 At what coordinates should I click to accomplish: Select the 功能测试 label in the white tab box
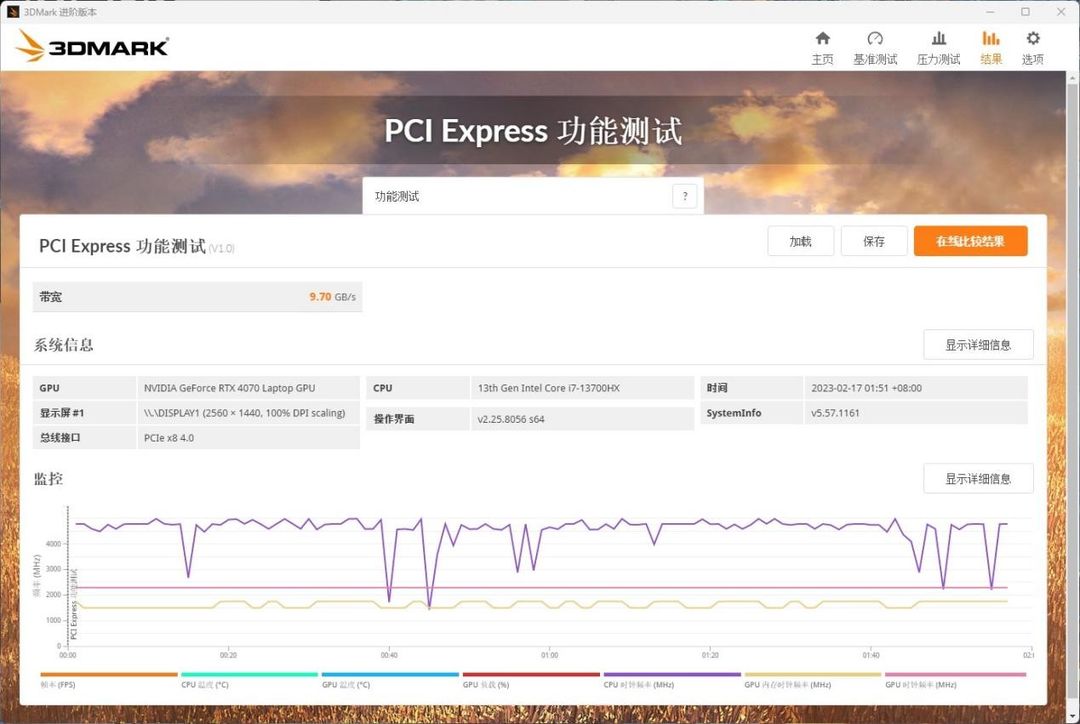[397, 196]
